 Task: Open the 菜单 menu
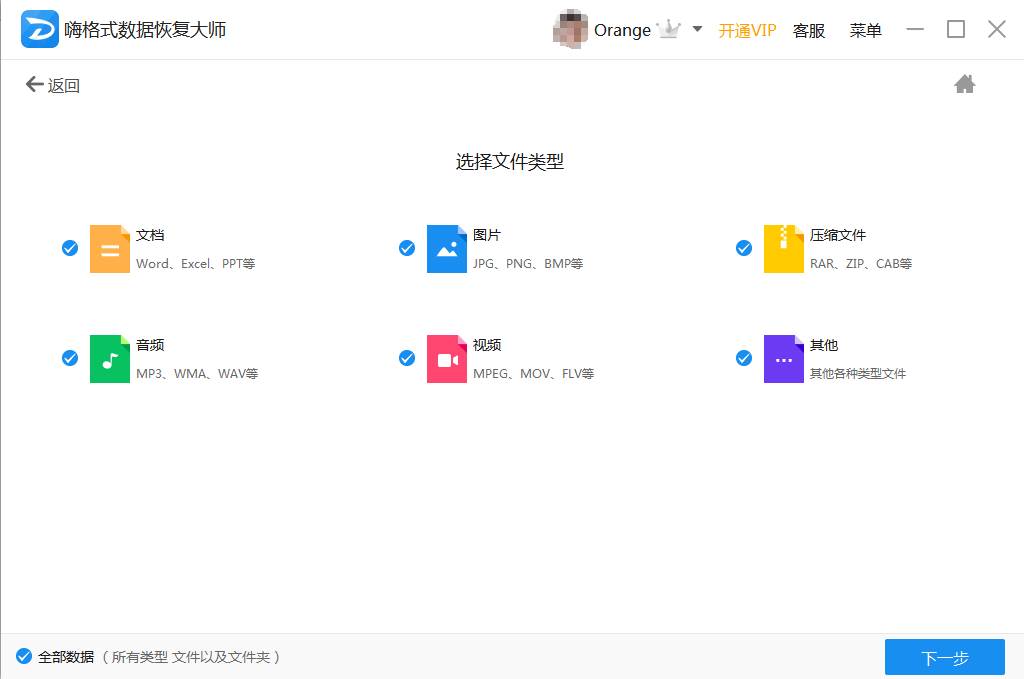coord(865,30)
